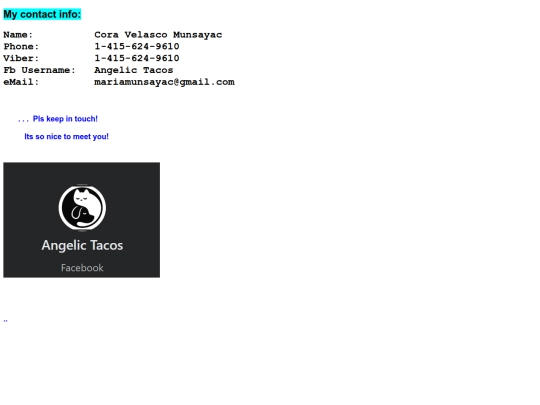540x405 pixels.
Task: Click the 'Phone:' label
Action: coord(21,46)
